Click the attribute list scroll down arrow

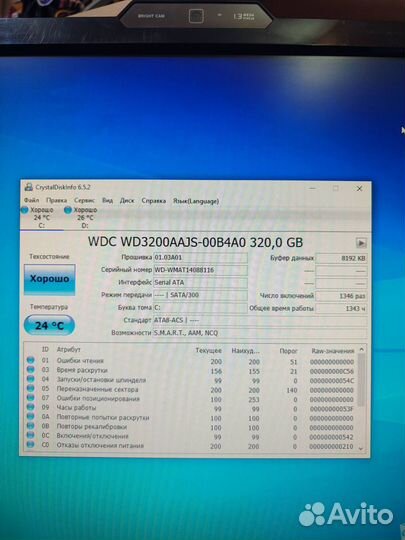[361, 448]
